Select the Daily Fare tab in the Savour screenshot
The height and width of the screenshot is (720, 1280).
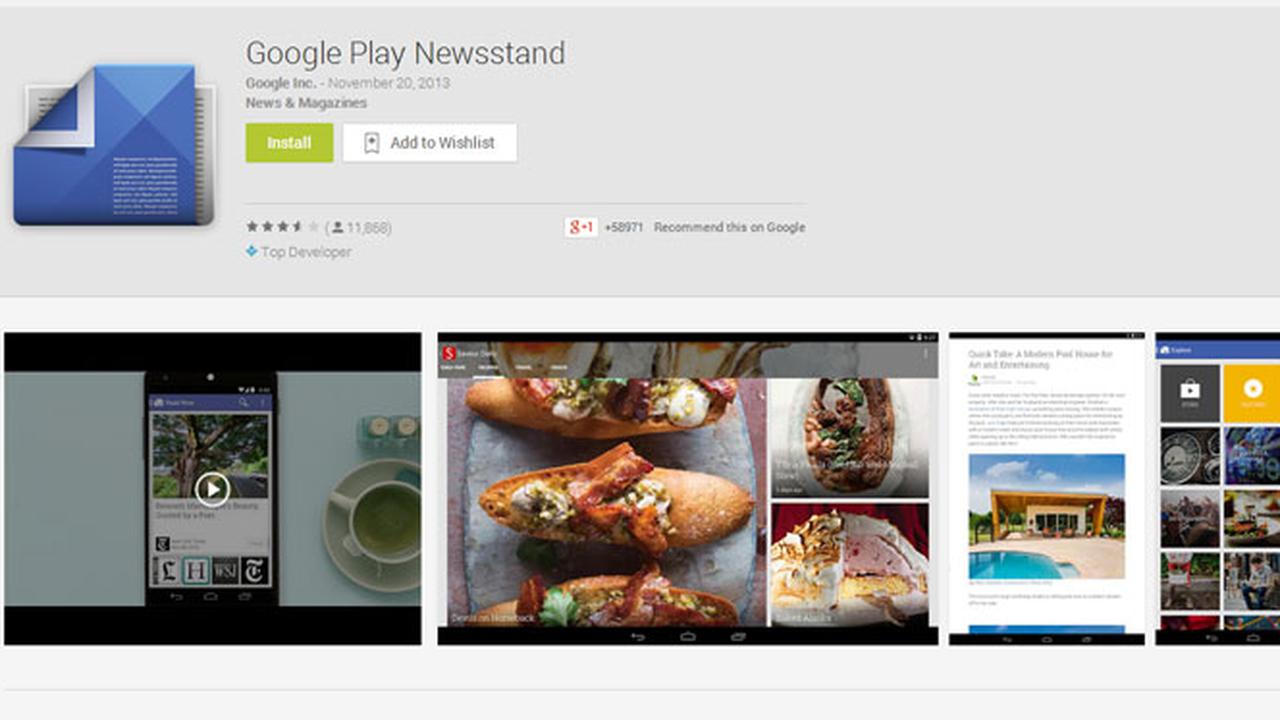point(452,365)
